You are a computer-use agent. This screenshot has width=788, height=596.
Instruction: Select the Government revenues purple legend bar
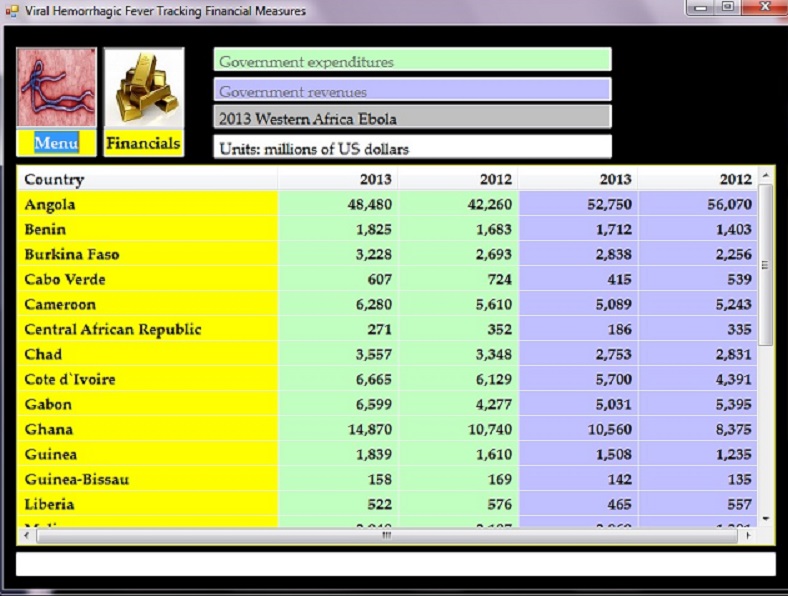pos(412,91)
